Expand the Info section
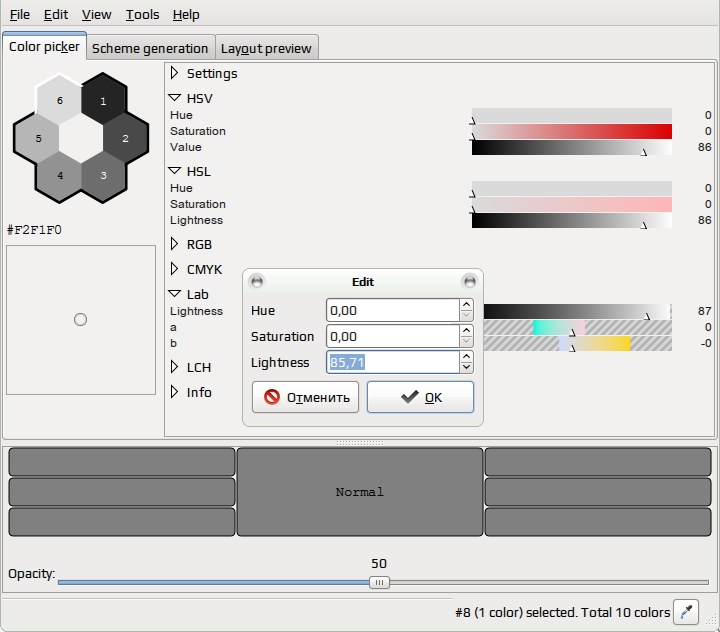The image size is (720, 632). [x=174, y=392]
